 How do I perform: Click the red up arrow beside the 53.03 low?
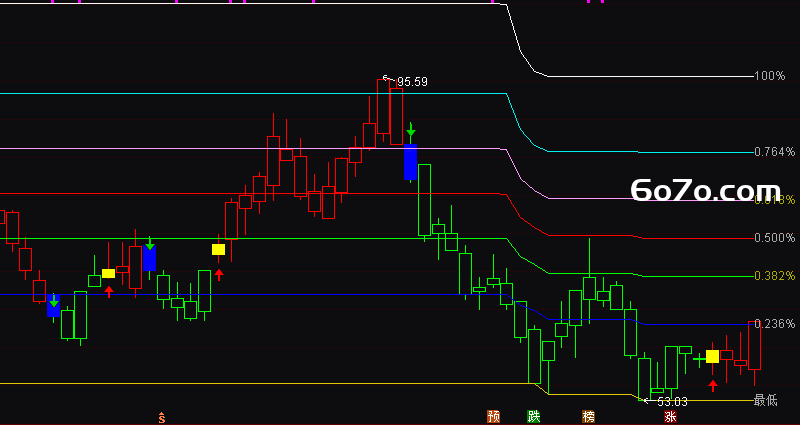[713, 385]
